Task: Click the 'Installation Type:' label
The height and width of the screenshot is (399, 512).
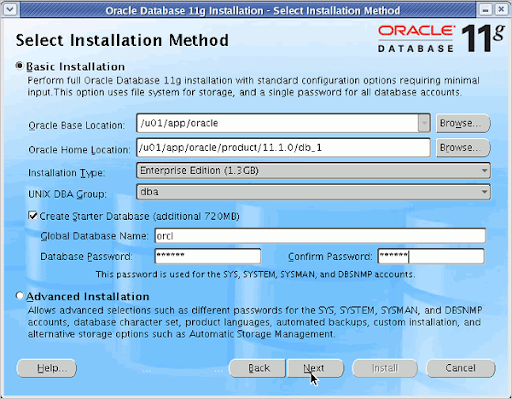Action: [67, 173]
